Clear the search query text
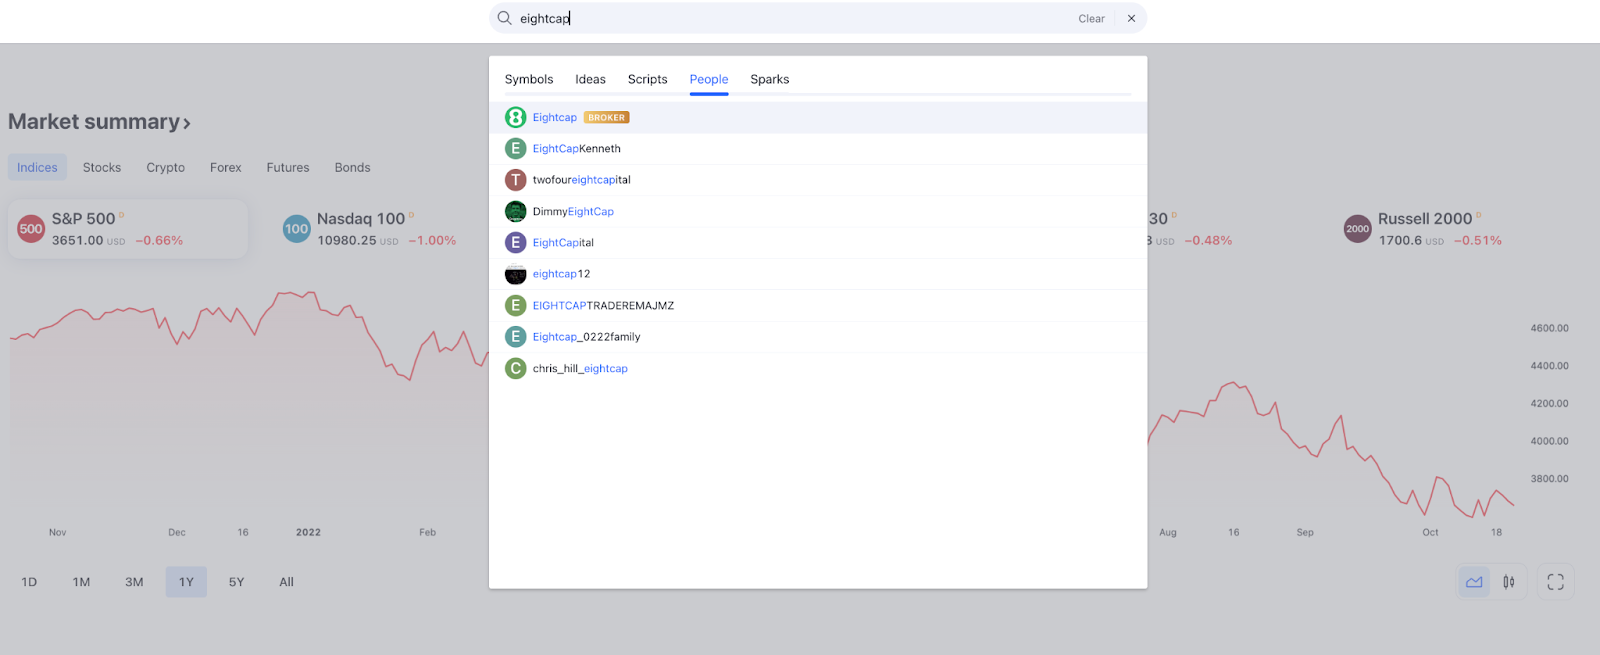 1091,18
